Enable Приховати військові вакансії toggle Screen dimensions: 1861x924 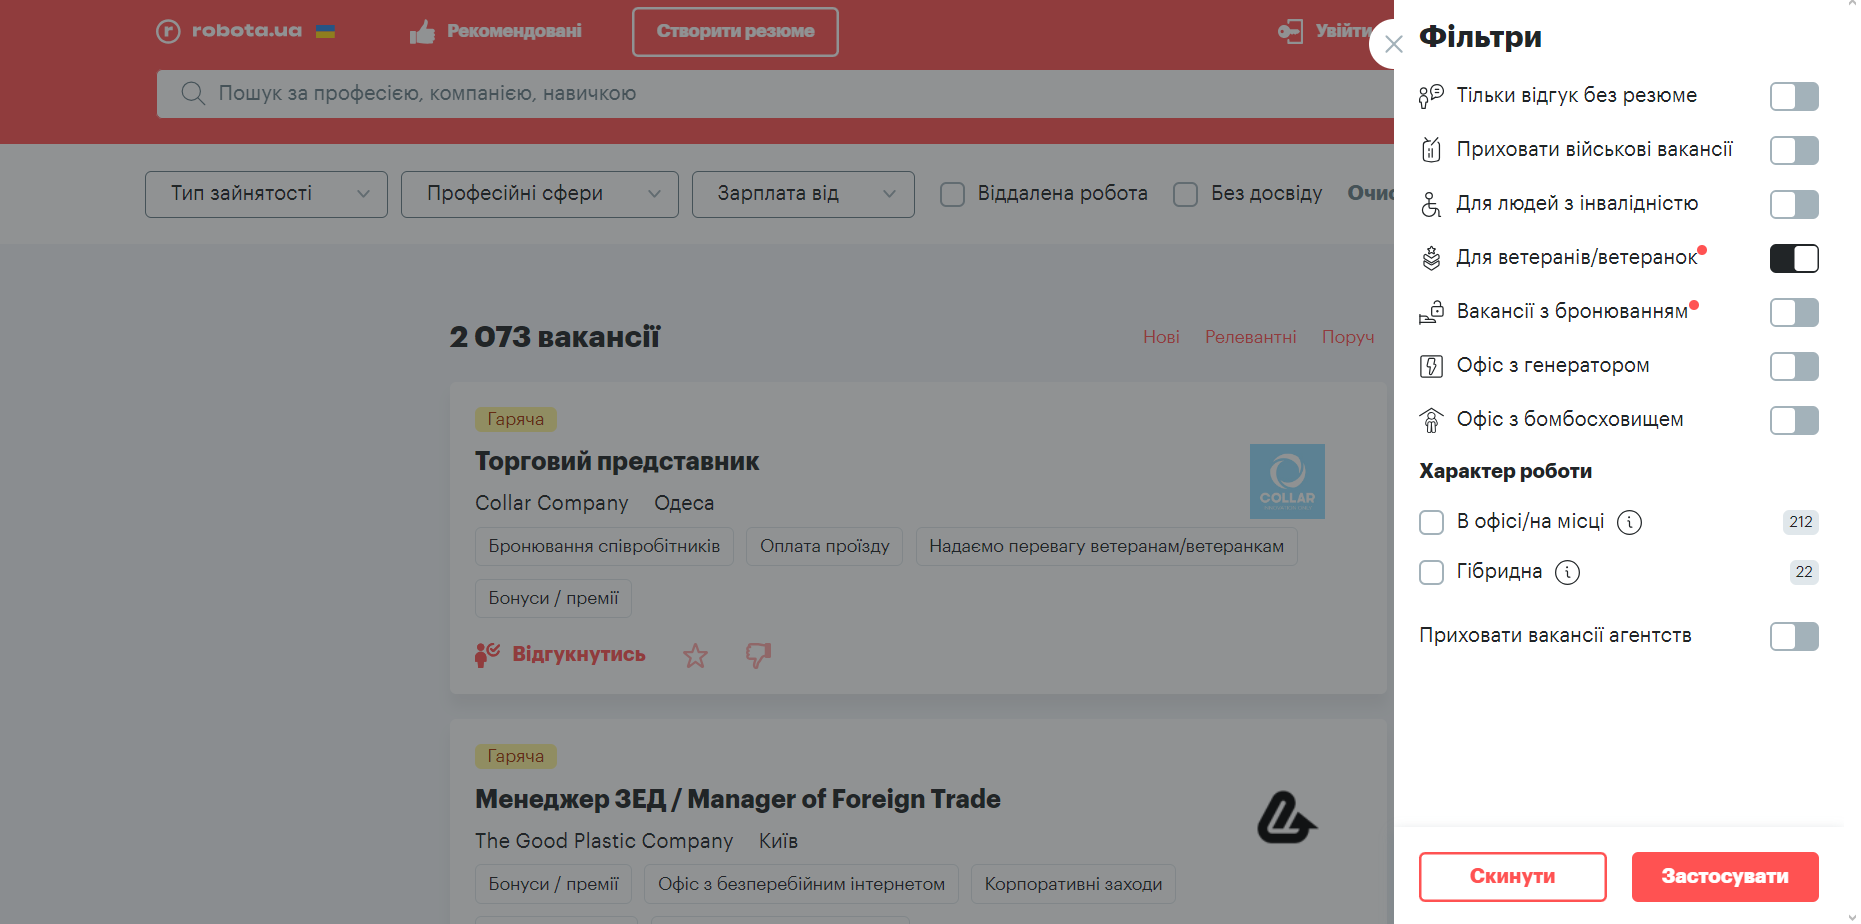point(1793,150)
